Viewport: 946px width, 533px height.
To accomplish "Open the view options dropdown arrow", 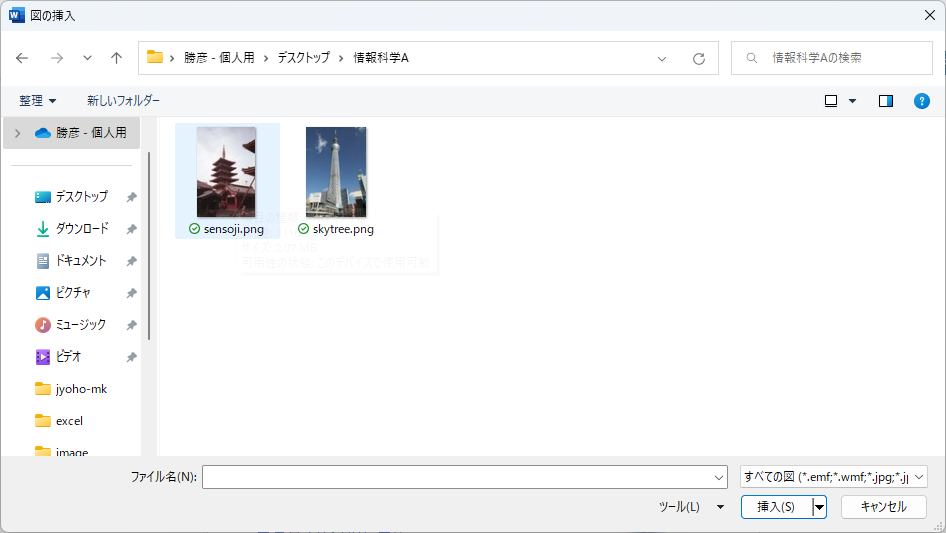I will 853,101.
